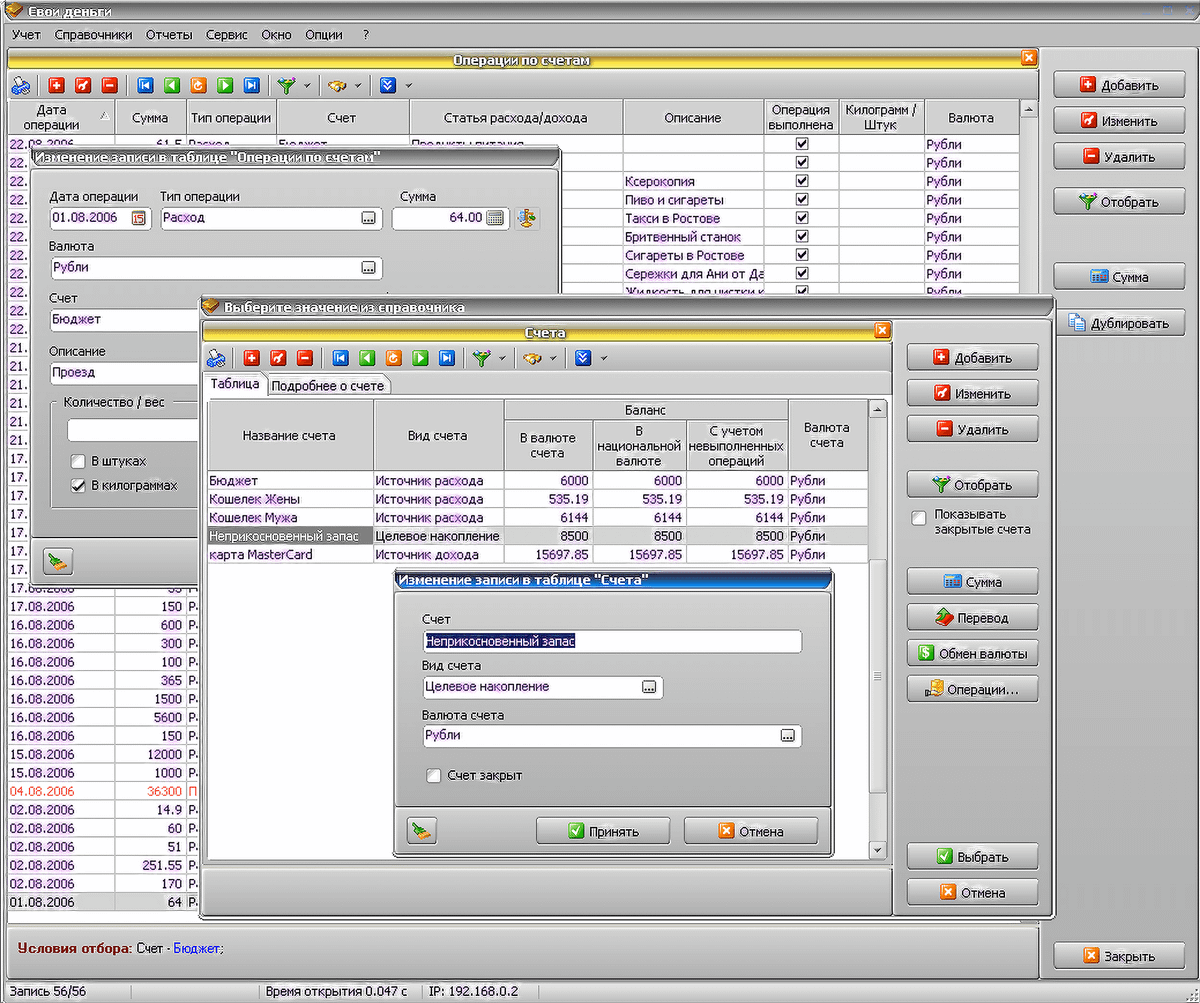
Task: Go to last record in Операции по счетам toolbar
Action: click(252, 86)
